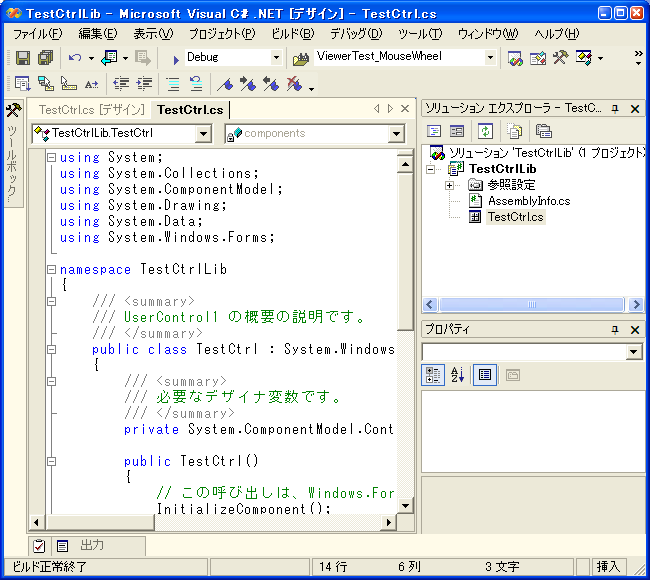Screen dimensions: 650x580
Task: Toggle a bookmark on the current line
Action: 225,85
